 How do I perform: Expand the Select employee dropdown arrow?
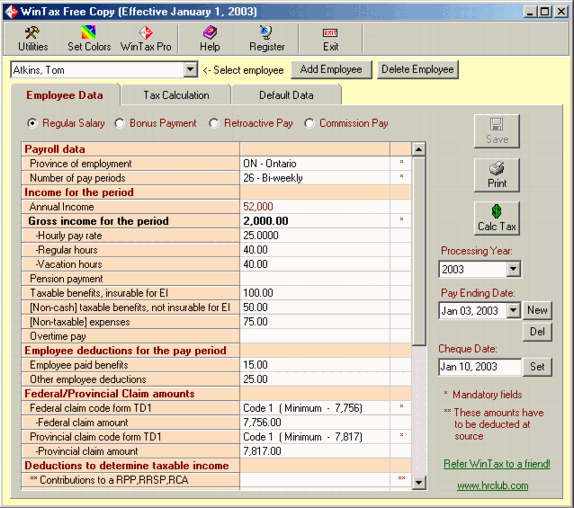click(x=190, y=70)
